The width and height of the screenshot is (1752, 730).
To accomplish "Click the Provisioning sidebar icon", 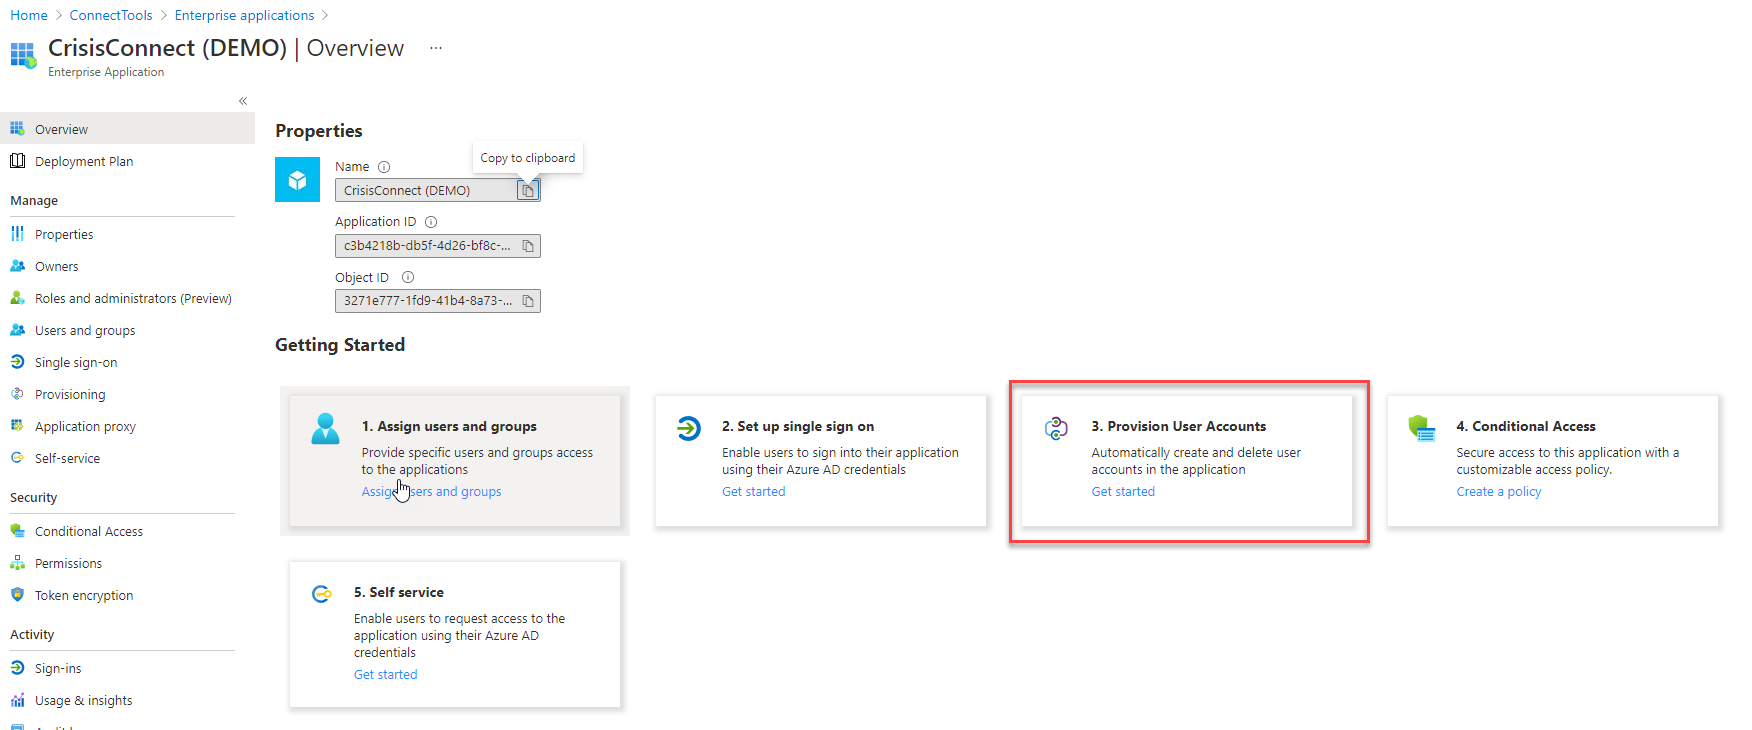I will point(17,393).
